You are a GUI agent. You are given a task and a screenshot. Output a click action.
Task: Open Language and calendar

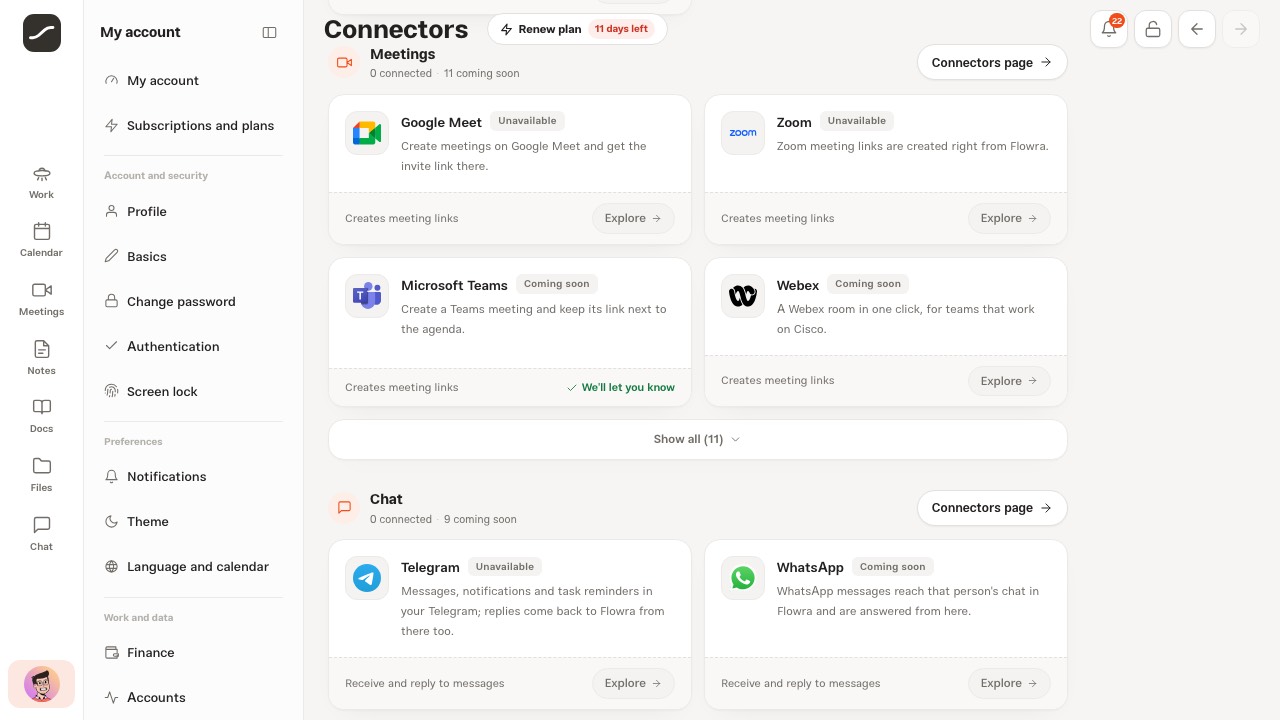pos(193,567)
